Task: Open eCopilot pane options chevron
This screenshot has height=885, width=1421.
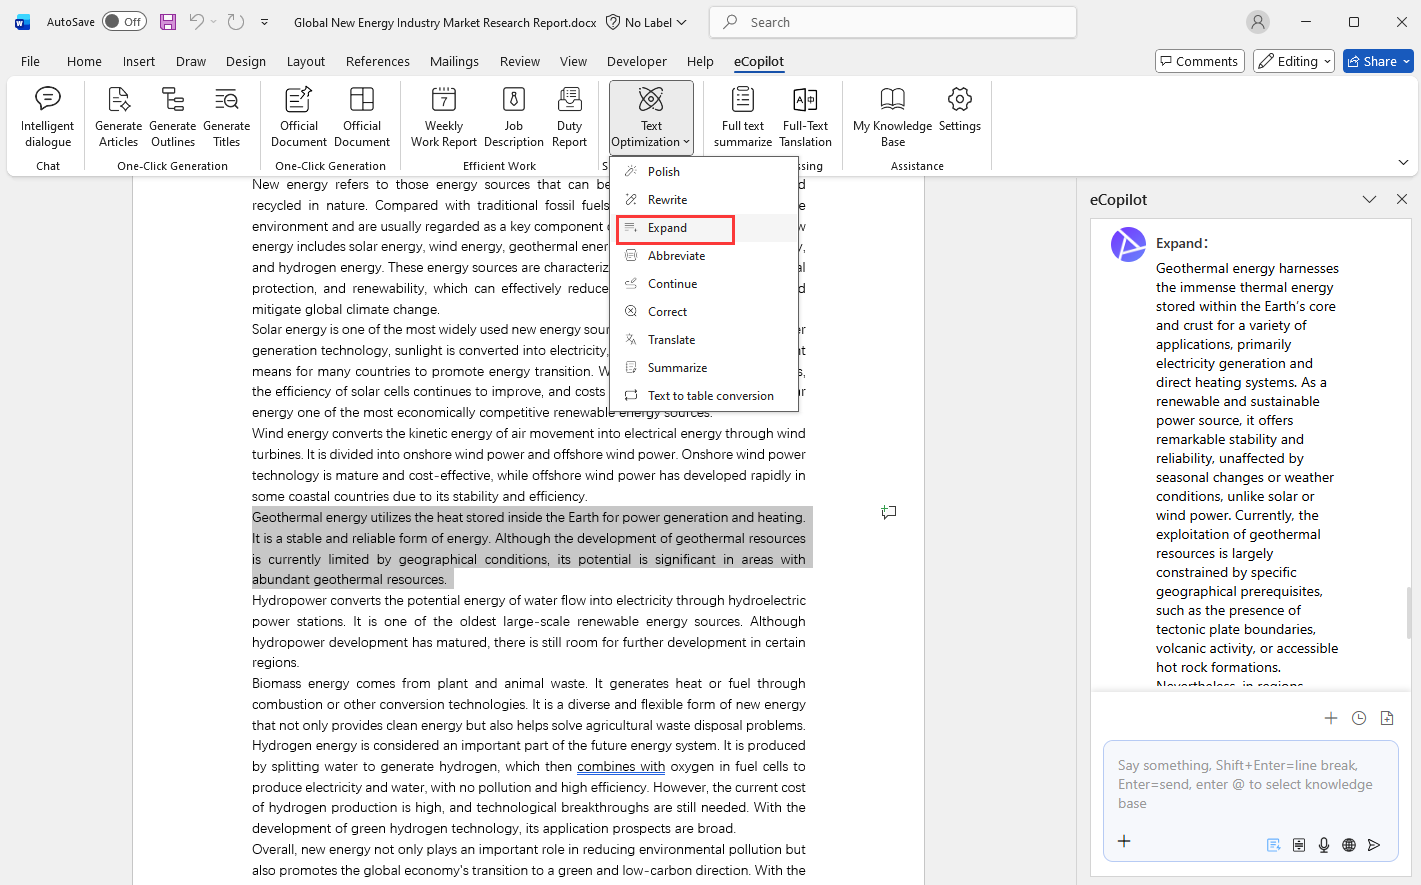Action: pyautogui.click(x=1369, y=200)
